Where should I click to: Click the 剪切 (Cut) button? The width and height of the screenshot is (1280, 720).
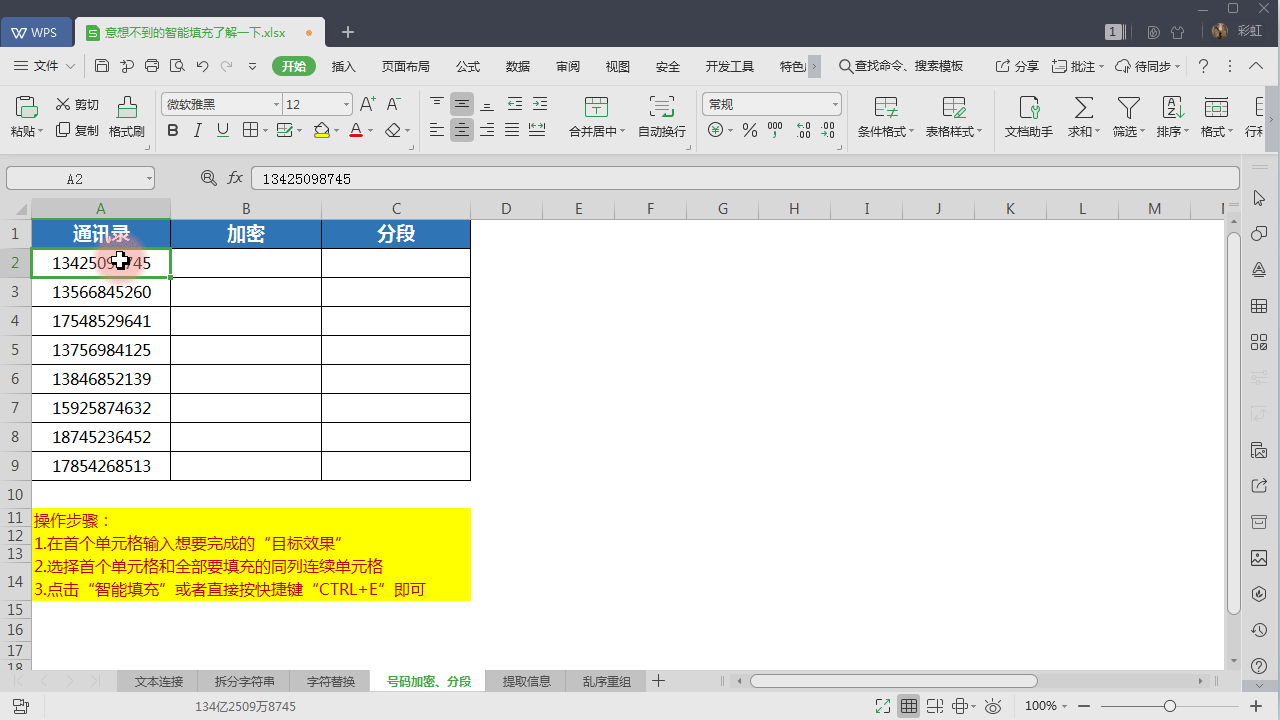pyautogui.click(x=77, y=104)
